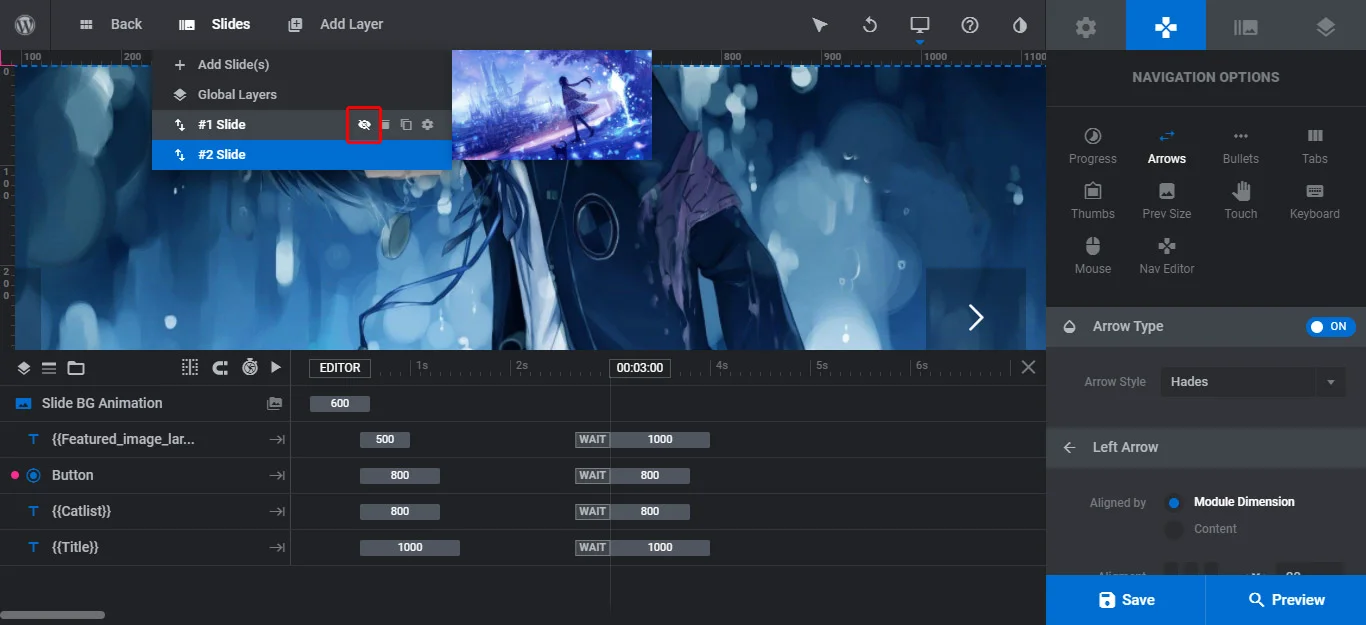Screen dimensions: 1366x625
Task: Open Keyboard navigation options
Action: point(1315,201)
